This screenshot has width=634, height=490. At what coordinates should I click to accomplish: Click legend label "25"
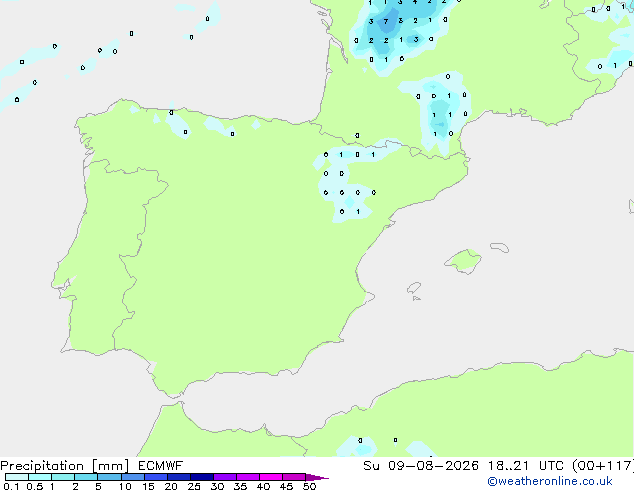[194, 486]
